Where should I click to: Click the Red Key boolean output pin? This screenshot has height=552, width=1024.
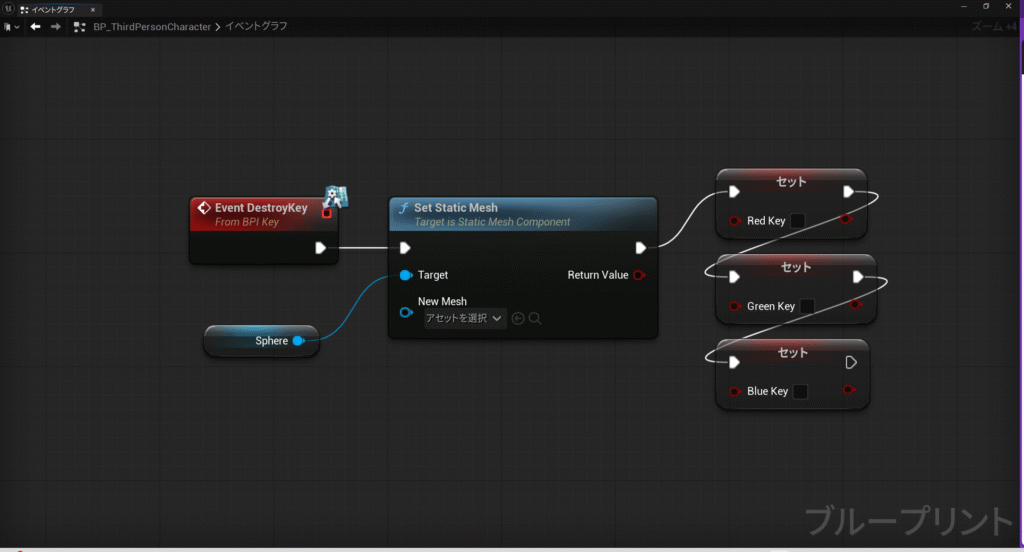pos(846,219)
